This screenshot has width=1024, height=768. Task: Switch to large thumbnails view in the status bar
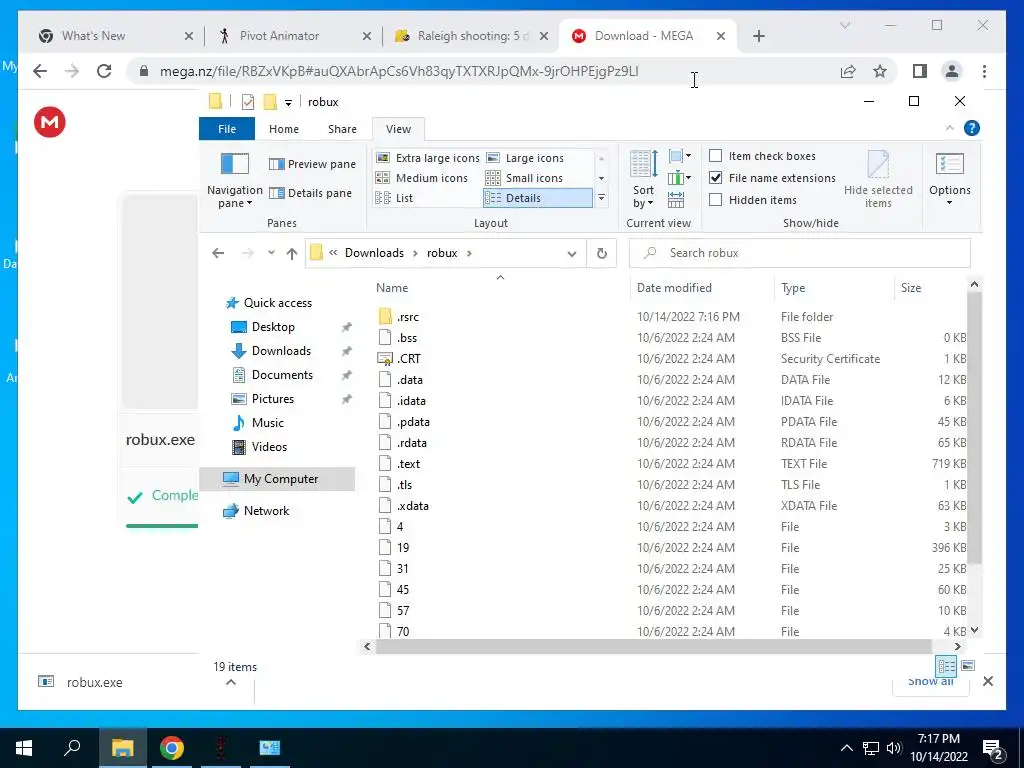(x=968, y=666)
